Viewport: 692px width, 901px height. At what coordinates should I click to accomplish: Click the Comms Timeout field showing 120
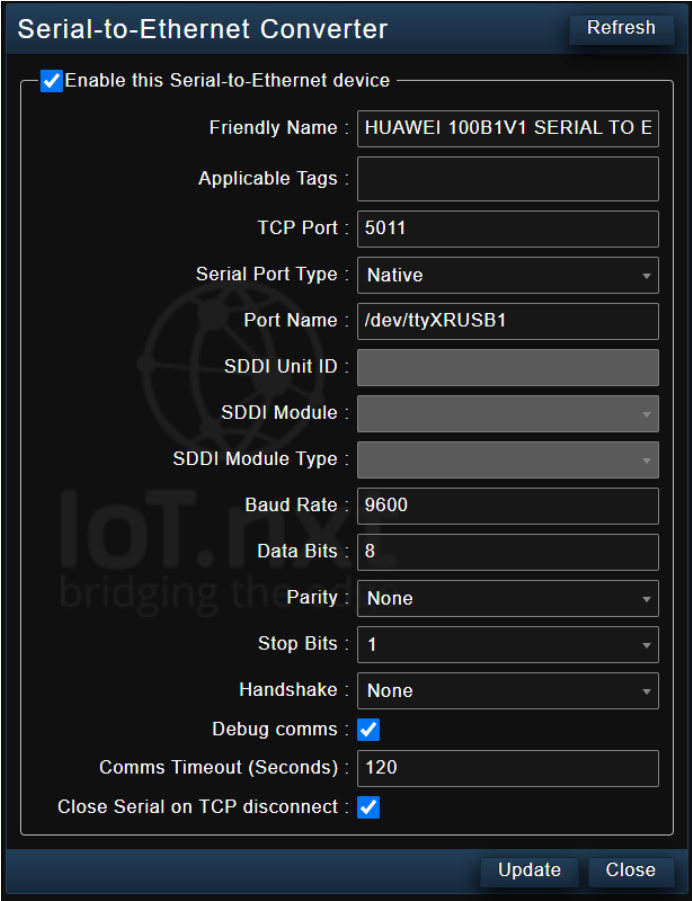click(x=508, y=768)
